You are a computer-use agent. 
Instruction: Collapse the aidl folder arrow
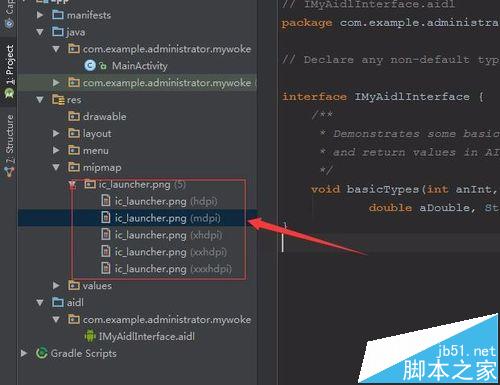[40, 302]
